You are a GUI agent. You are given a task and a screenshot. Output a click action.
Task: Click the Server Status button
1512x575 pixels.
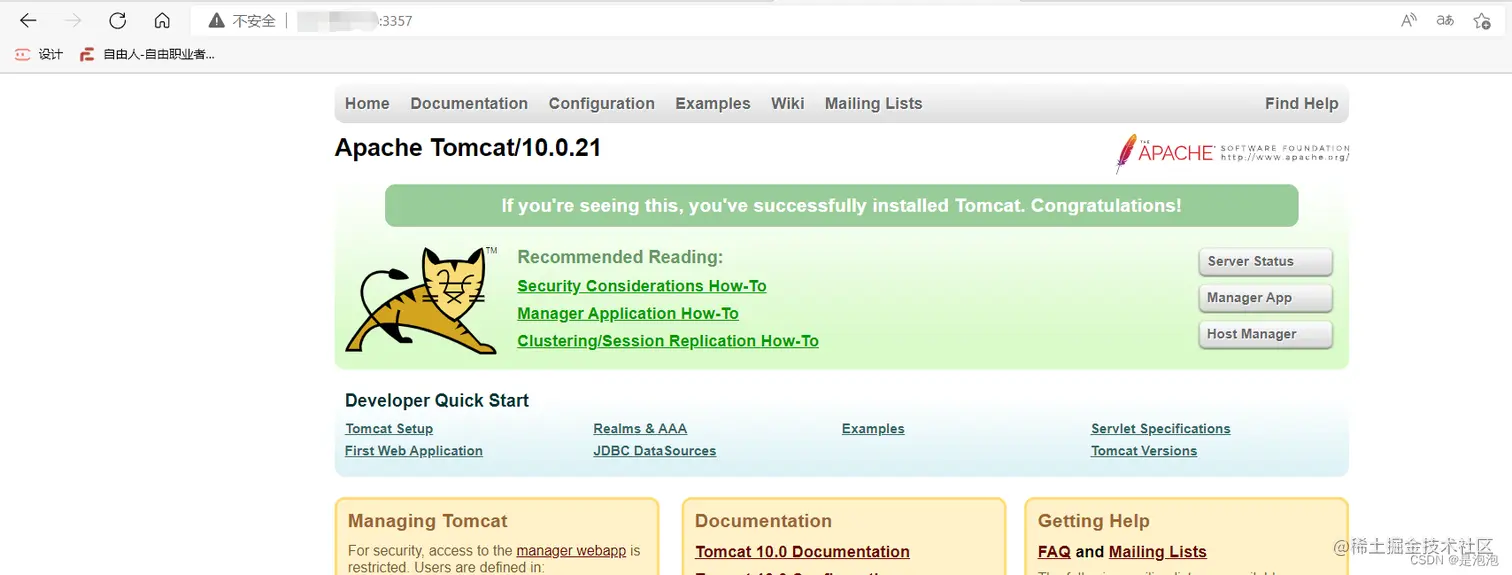pyautogui.click(x=1266, y=262)
